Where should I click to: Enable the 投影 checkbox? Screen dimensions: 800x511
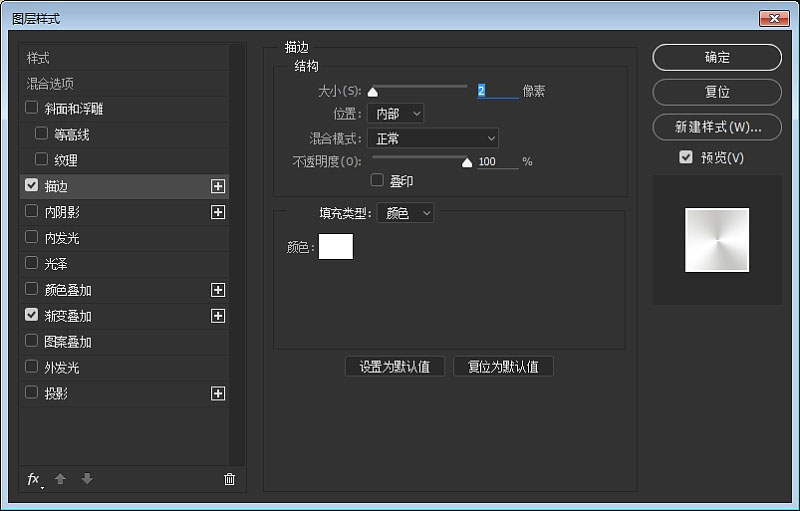(32, 392)
